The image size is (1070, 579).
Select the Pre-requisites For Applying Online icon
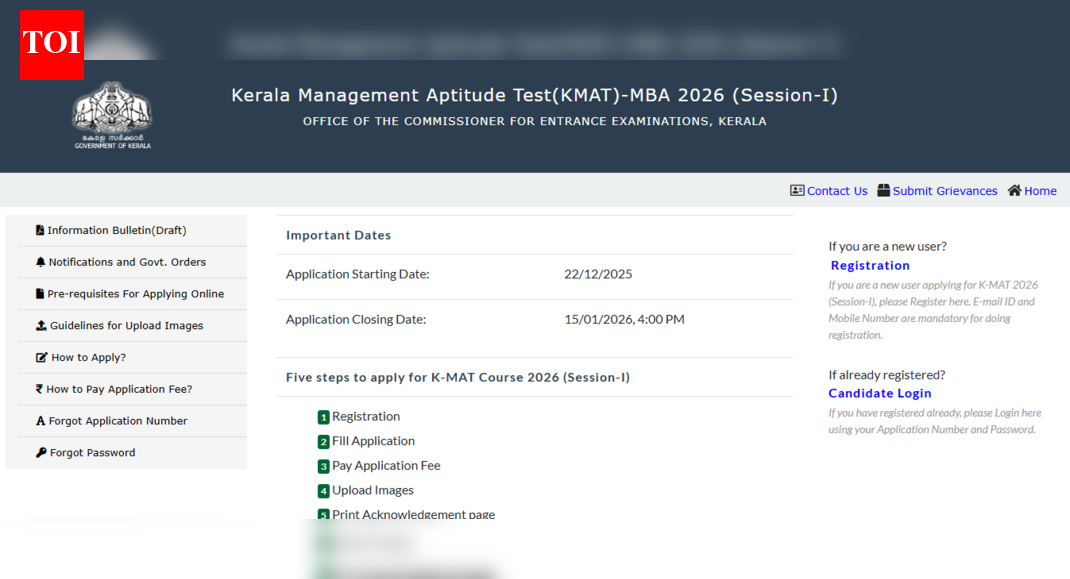click(x=40, y=293)
